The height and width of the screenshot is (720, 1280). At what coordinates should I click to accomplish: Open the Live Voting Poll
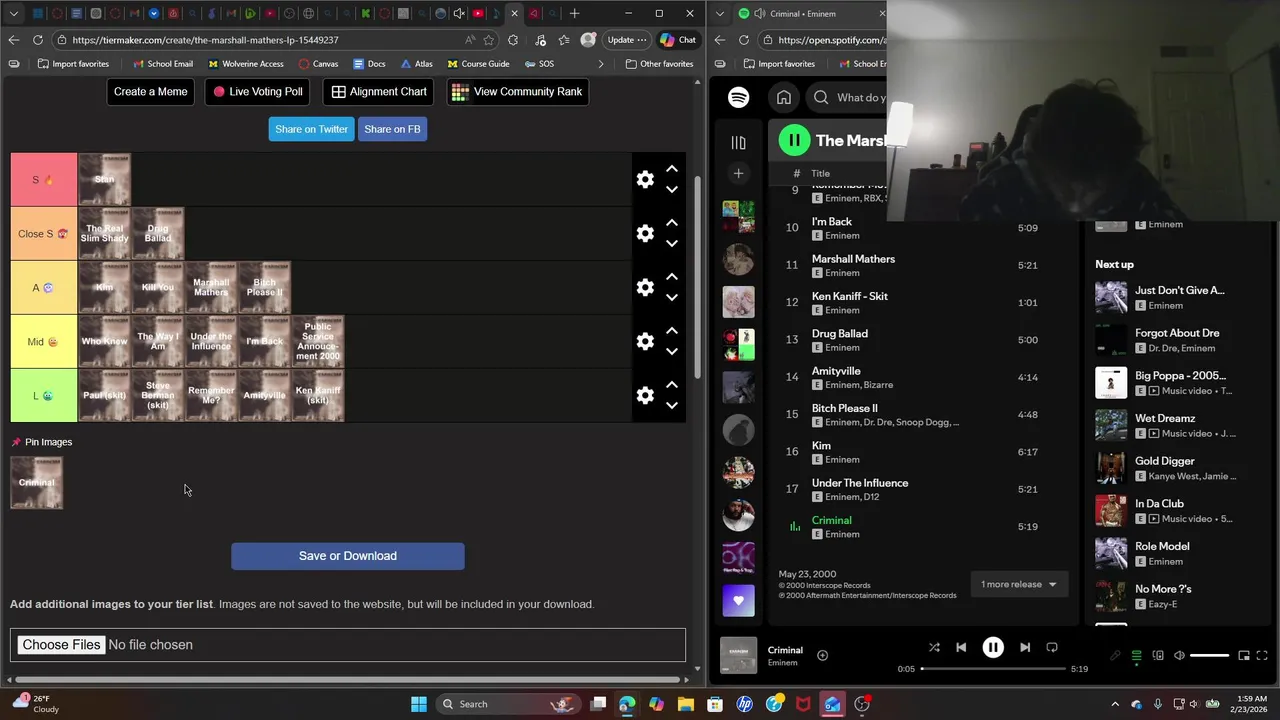257,92
